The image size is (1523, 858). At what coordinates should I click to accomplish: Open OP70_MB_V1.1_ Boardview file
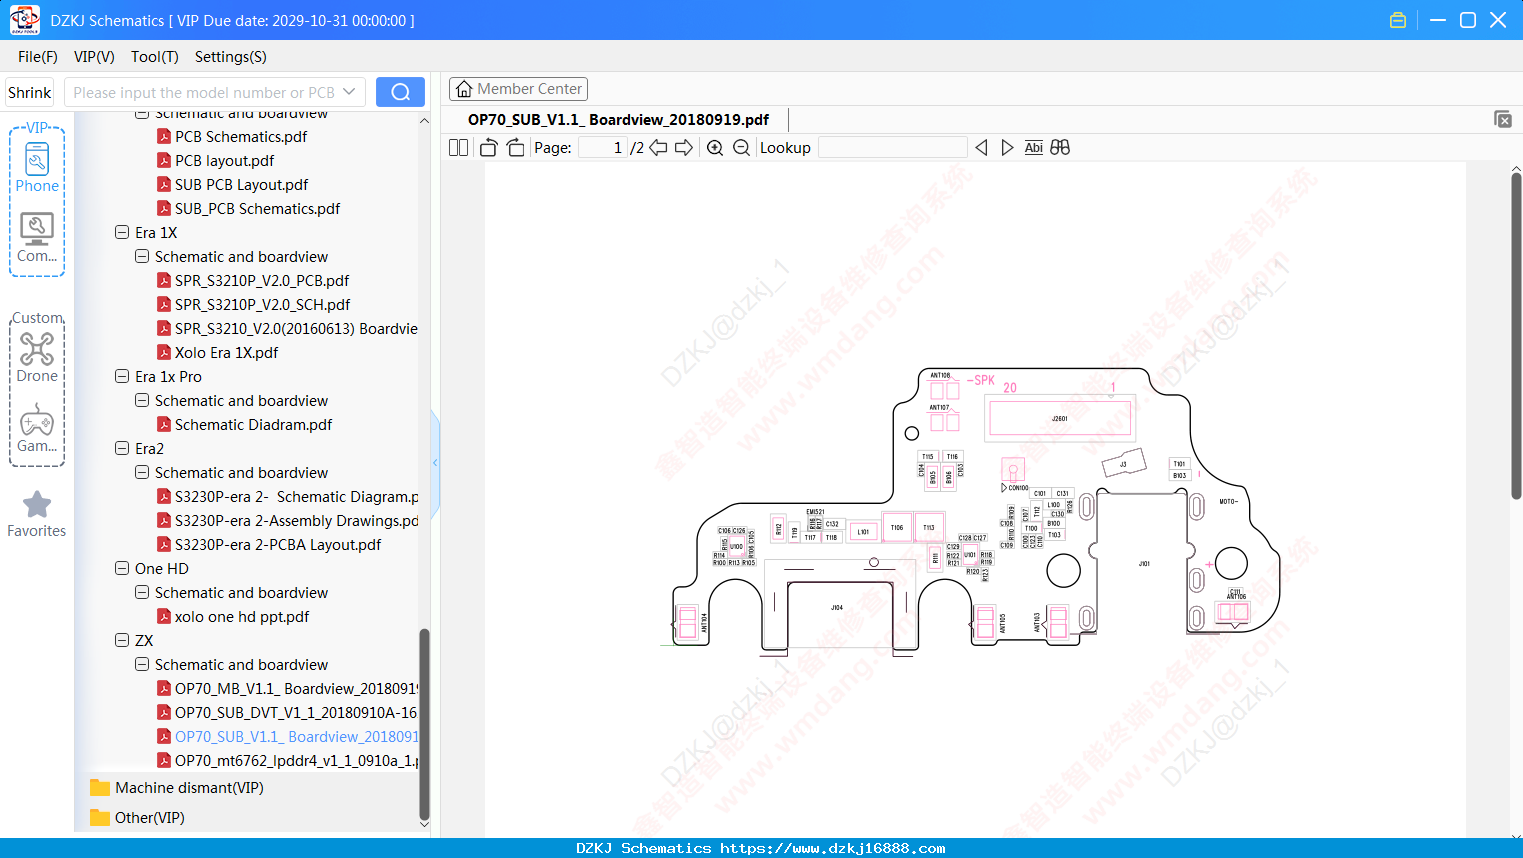tap(287, 689)
